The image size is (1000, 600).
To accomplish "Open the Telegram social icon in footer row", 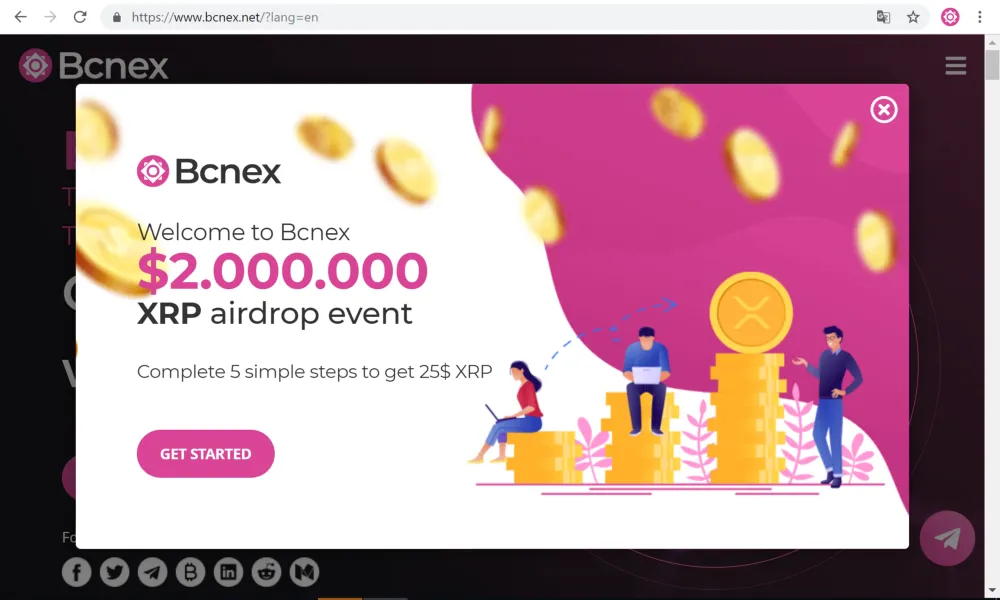I will click(x=152, y=572).
